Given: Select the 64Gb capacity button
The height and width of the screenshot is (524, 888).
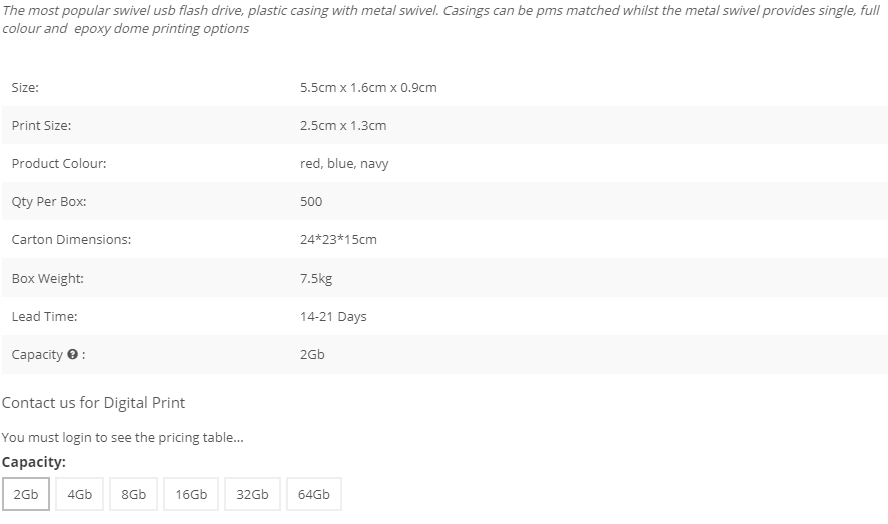Looking at the screenshot, I should (314, 494).
